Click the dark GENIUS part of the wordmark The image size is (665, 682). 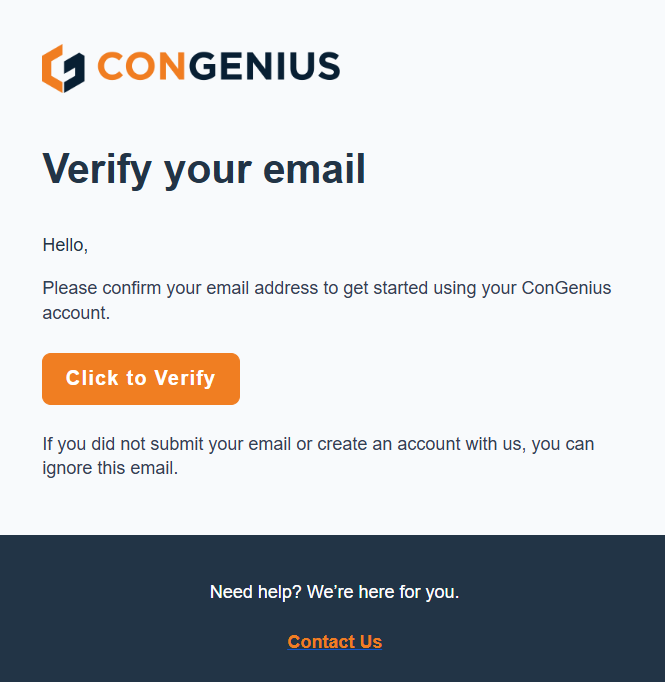(265, 66)
